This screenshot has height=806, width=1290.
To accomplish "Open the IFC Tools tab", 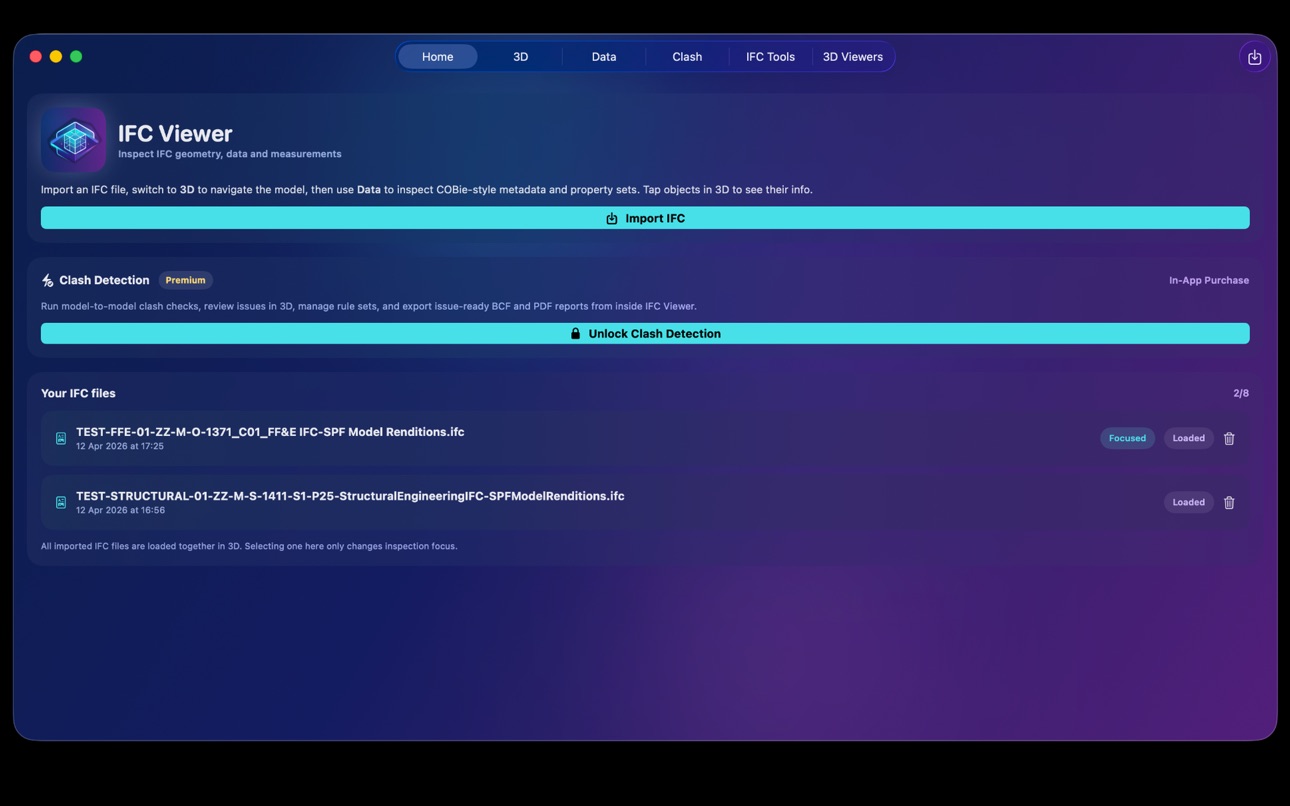I will [770, 57].
